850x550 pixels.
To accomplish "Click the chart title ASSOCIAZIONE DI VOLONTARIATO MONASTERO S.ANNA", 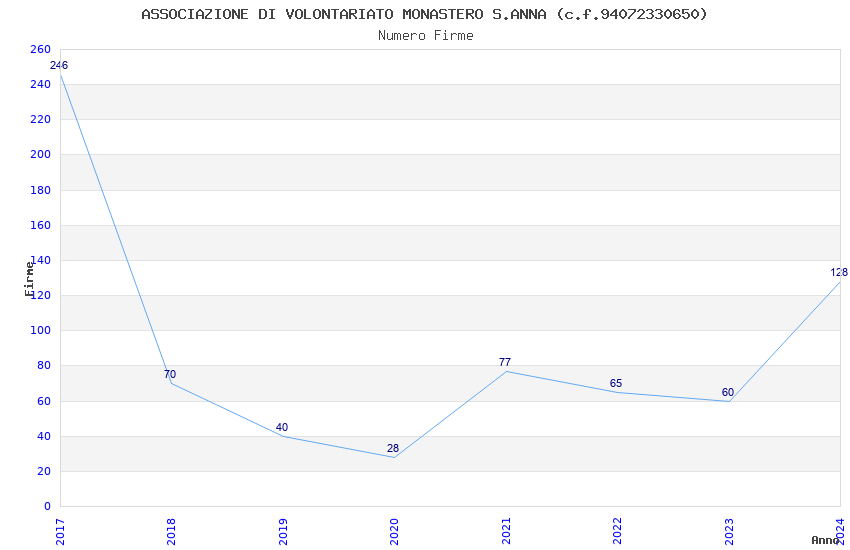I will pos(424,14).
